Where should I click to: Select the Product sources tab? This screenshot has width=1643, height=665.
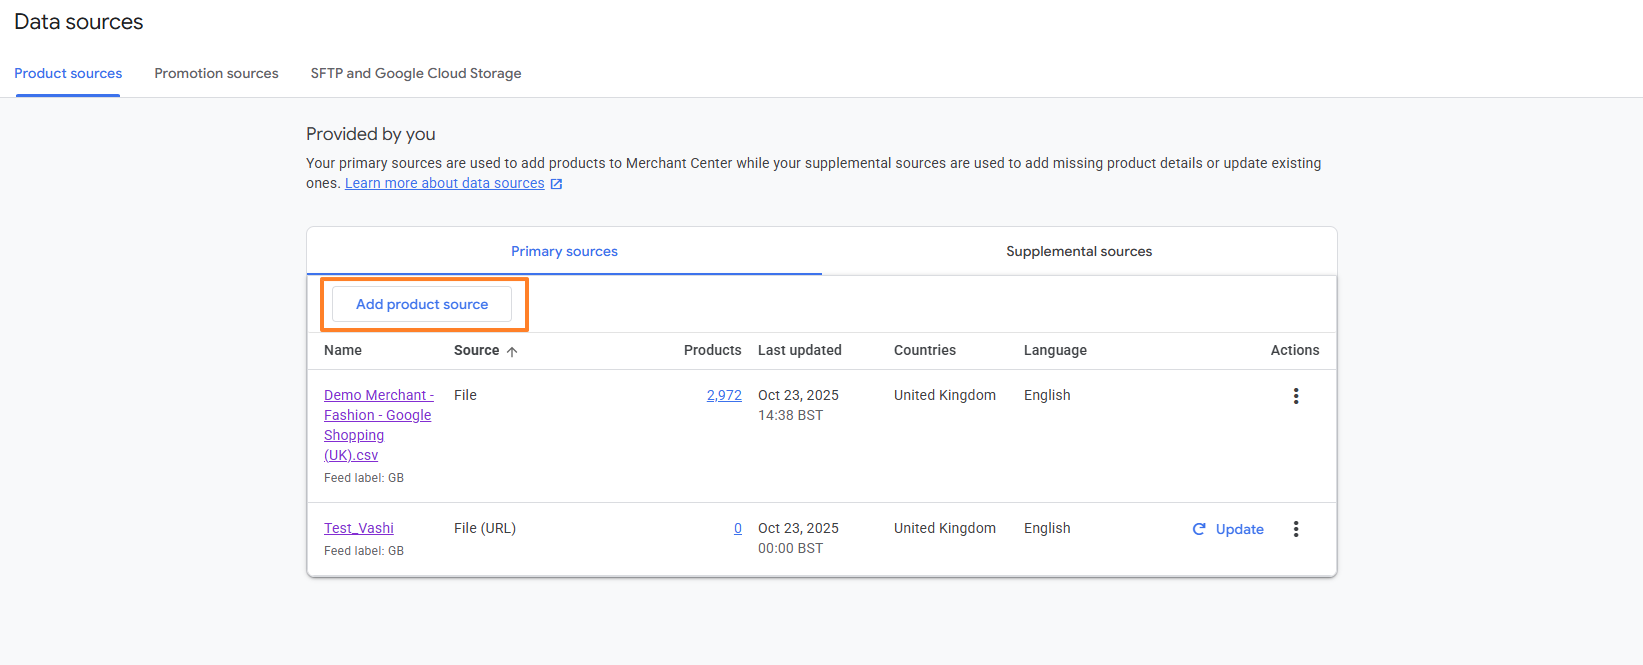tap(68, 73)
